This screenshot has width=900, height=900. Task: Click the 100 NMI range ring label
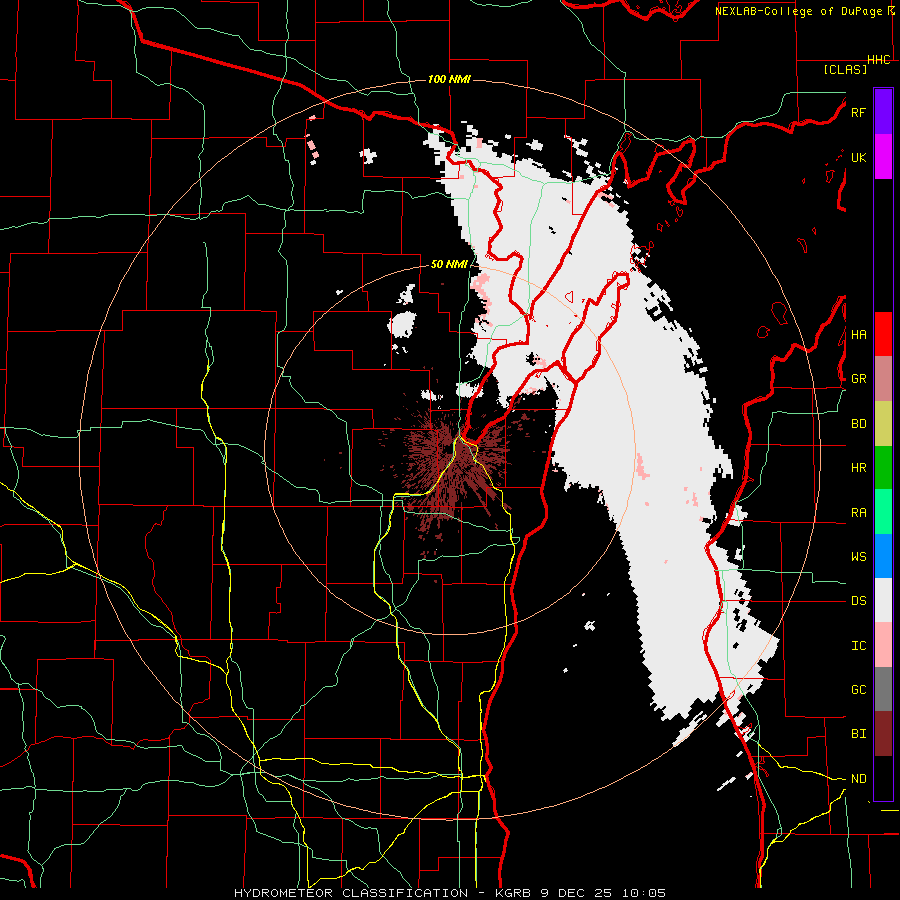tap(449, 79)
